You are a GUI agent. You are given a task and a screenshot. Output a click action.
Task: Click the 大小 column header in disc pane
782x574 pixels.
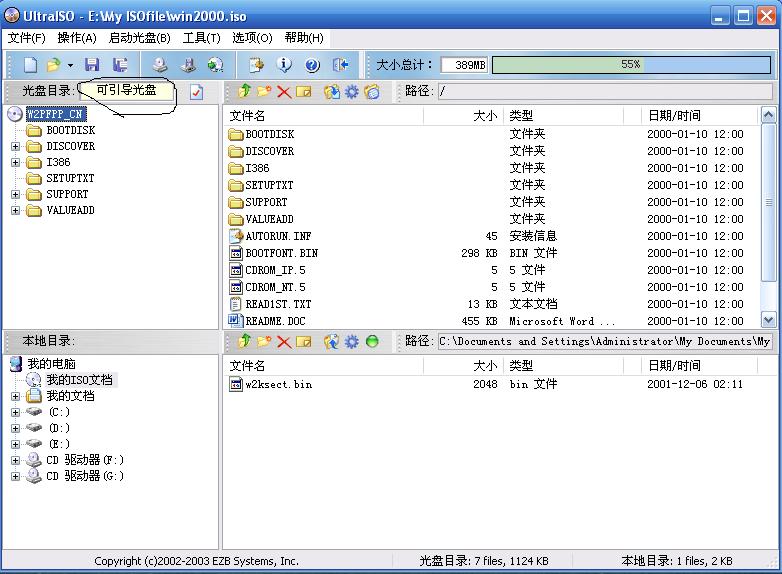tap(463, 116)
